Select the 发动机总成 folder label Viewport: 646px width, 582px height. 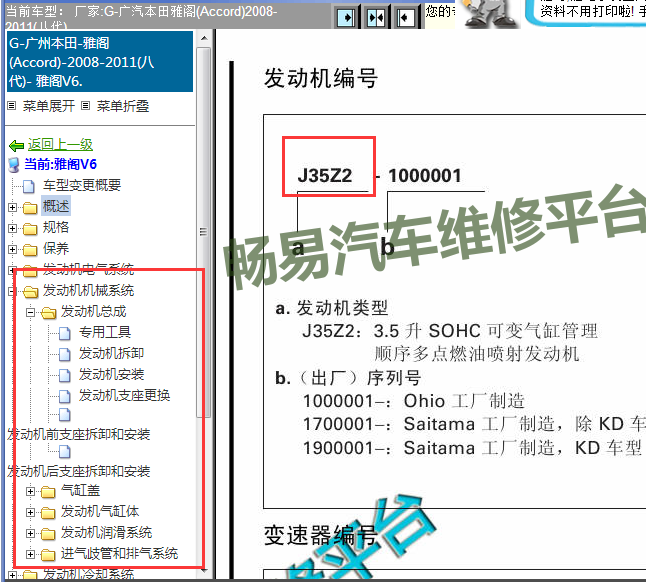click(x=94, y=311)
